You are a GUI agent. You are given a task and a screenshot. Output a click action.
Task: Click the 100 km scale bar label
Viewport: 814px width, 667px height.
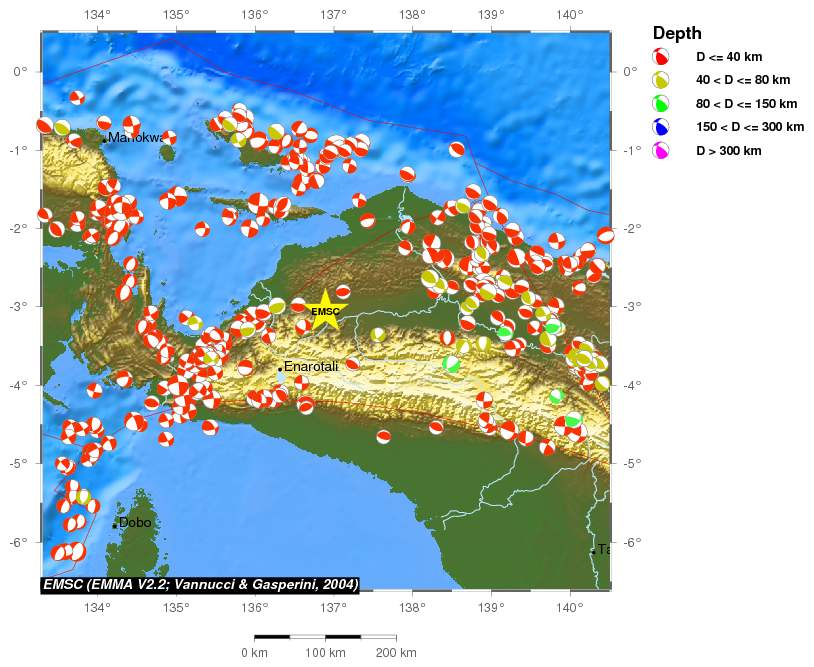pos(325,652)
